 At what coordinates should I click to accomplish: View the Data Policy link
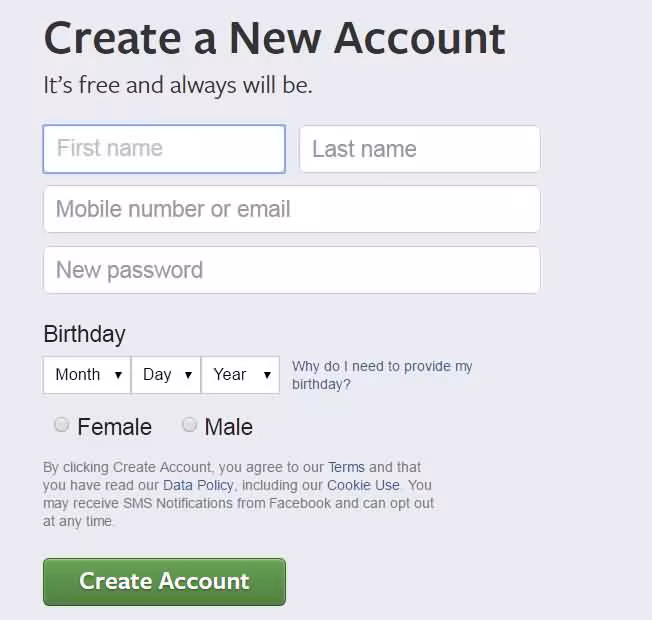point(198,485)
